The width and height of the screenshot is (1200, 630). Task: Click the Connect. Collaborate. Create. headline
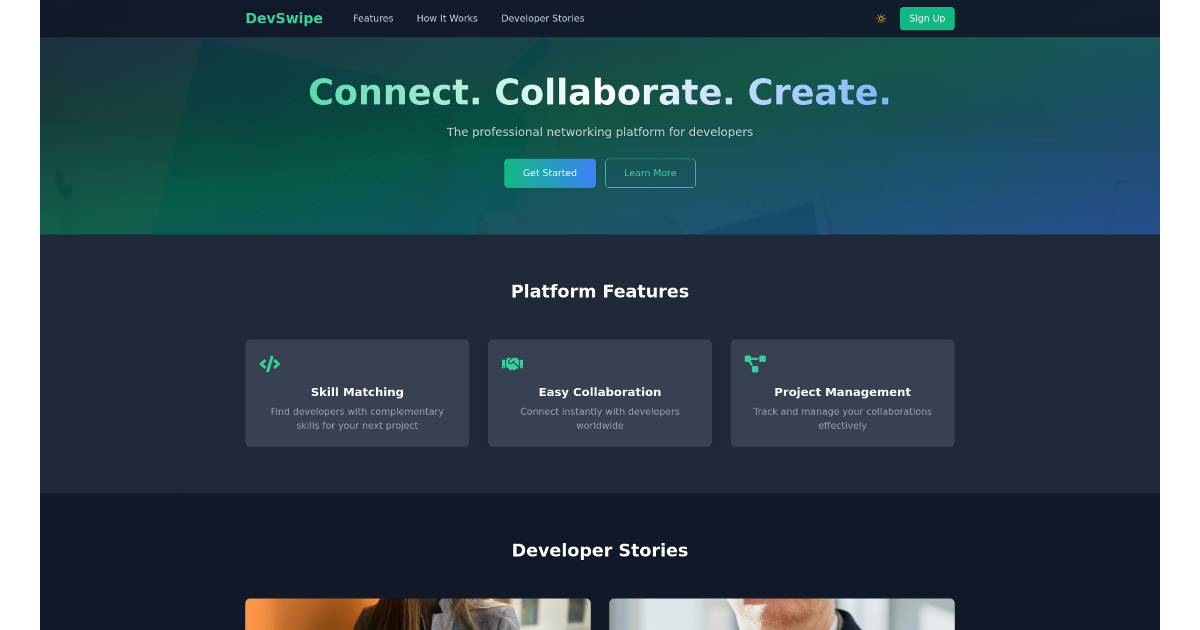(600, 92)
